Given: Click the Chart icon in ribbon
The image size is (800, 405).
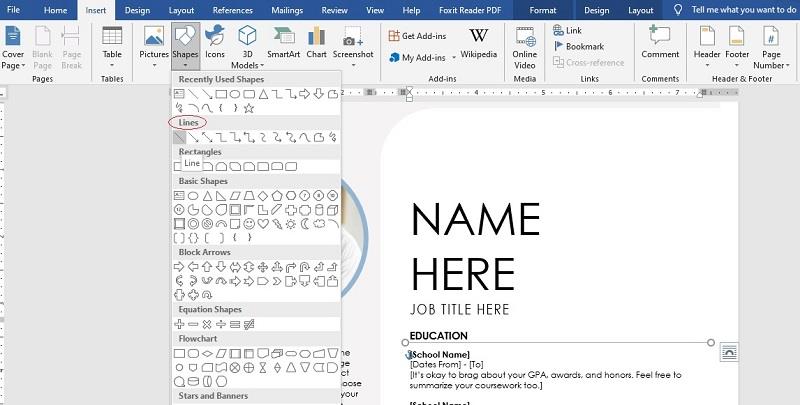Looking at the screenshot, I should click(x=316, y=44).
